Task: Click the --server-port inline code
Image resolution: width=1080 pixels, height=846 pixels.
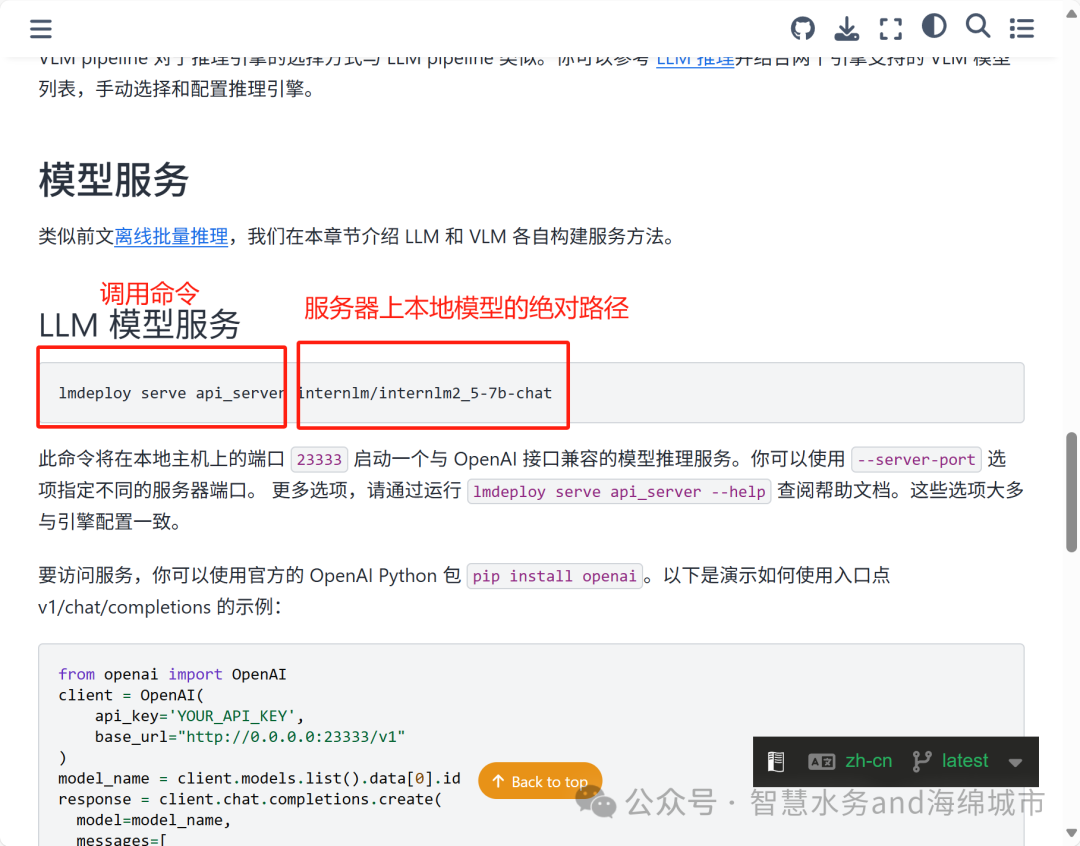Action: (916, 460)
